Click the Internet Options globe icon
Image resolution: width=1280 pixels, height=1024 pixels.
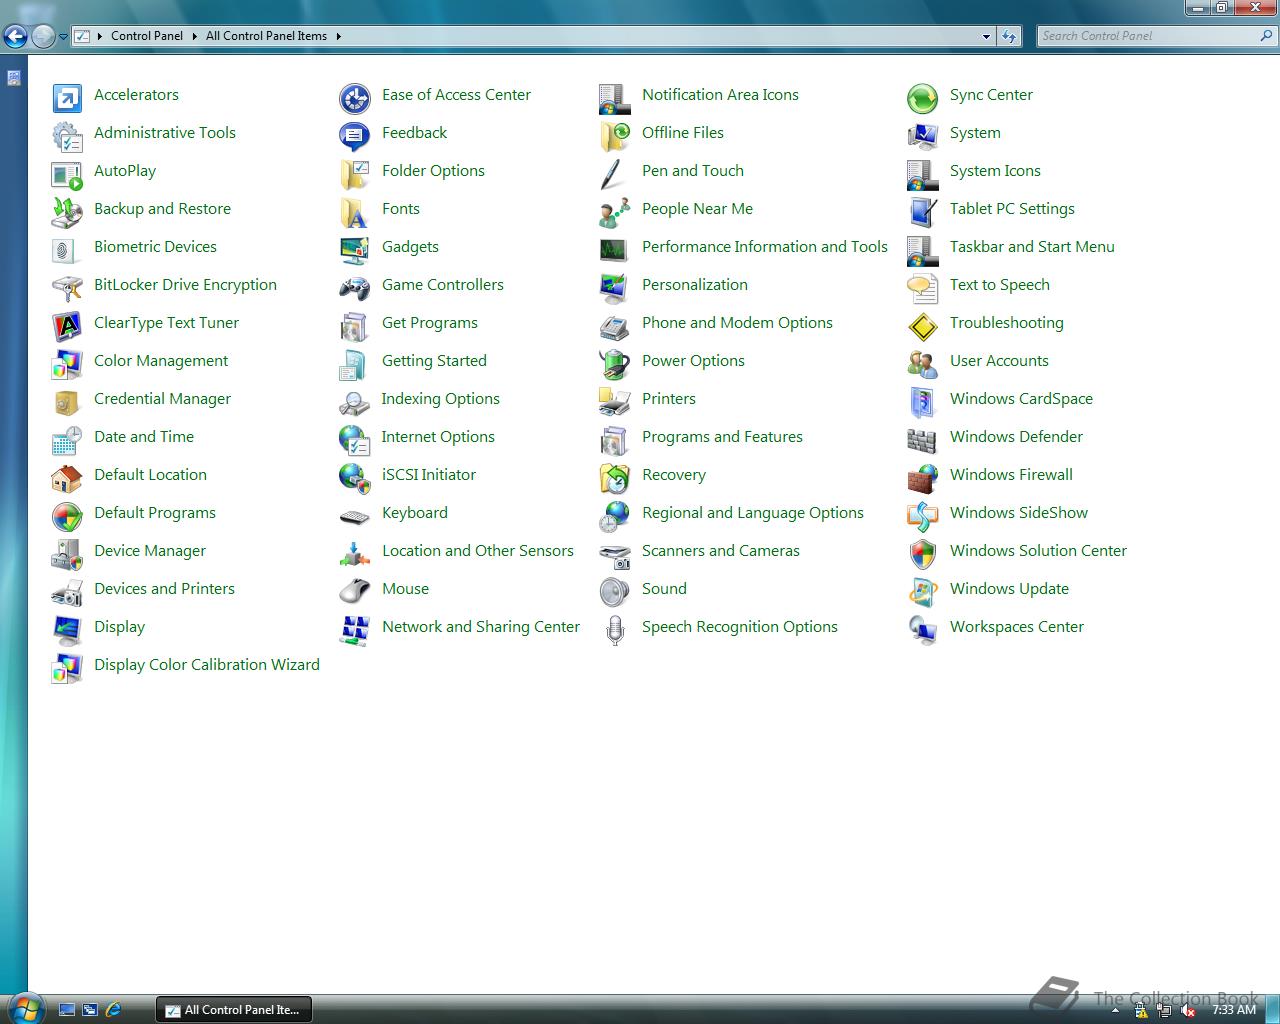coord(355,439)
